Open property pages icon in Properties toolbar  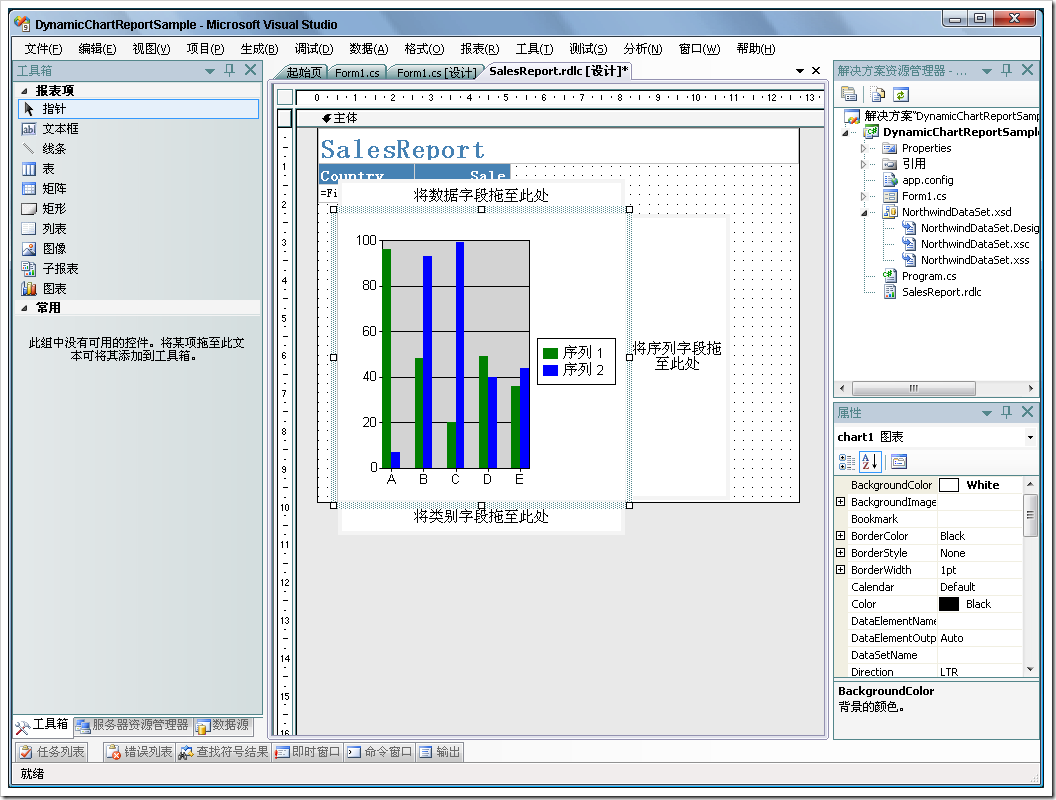click(x=899, y=462)
